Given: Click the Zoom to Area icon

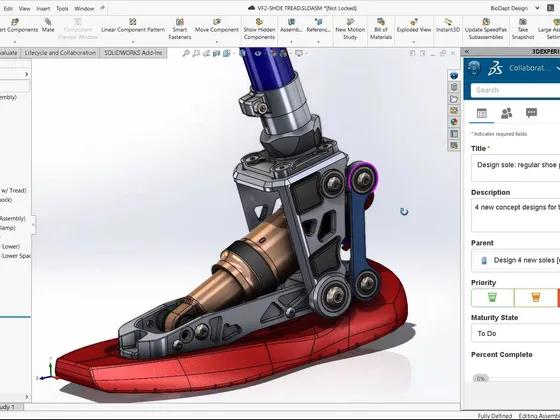Looking at the screenshot, I should pos(196,54).
